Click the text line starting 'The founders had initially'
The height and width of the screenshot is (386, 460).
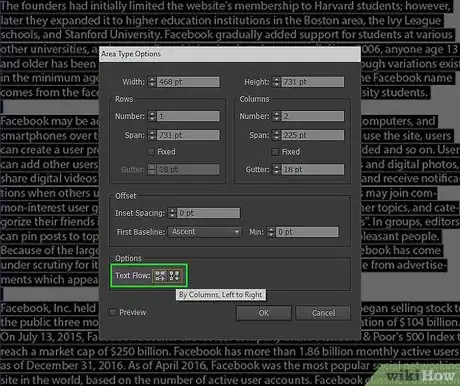click(225, 6)
